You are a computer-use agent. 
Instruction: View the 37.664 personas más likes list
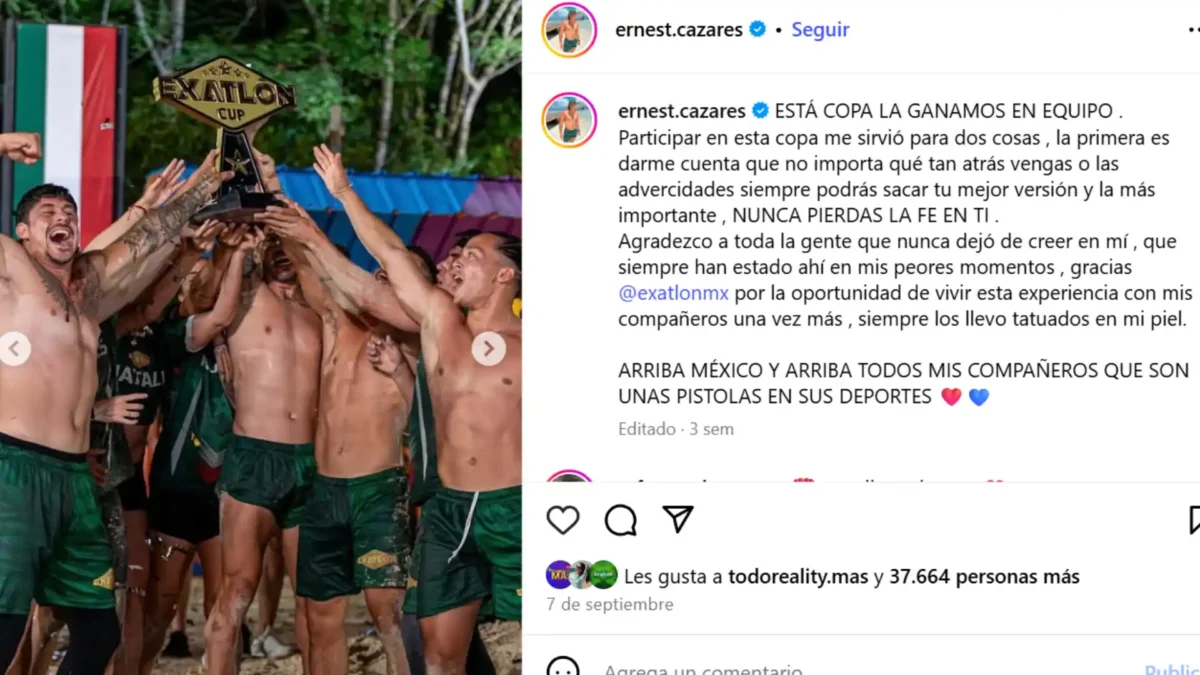pyautogui.click(x=984, y=577)
